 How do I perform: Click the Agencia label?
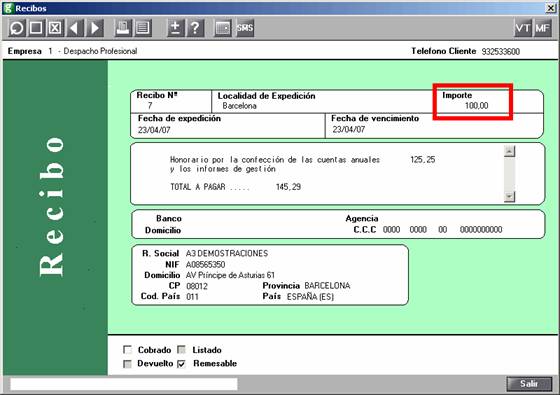click(x=362, y=219)
